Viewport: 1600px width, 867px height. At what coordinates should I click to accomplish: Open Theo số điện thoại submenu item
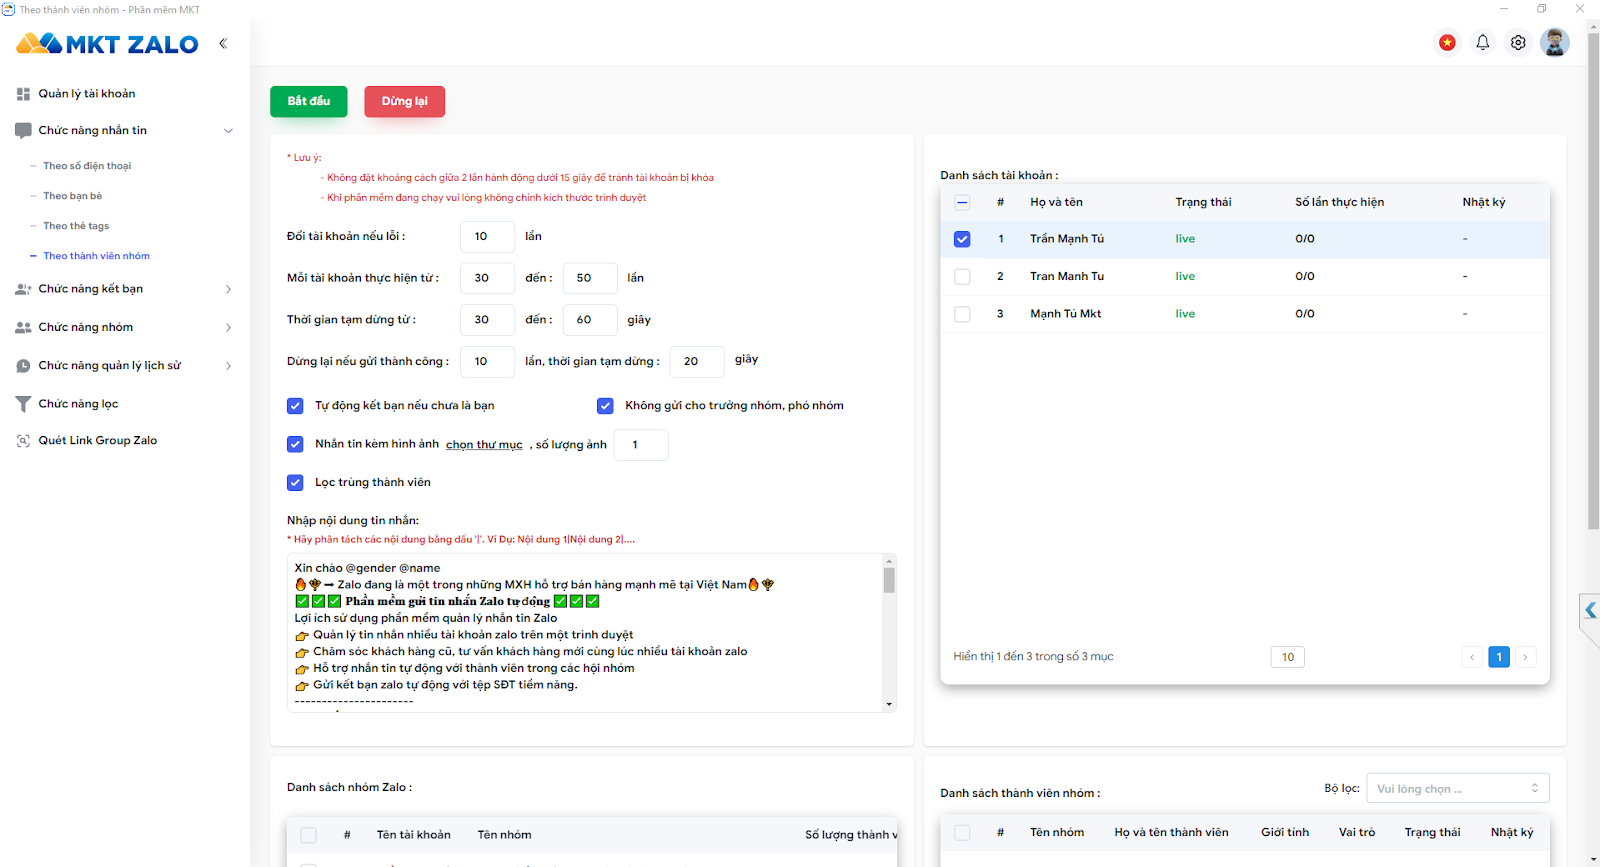(x=87, y=166)
